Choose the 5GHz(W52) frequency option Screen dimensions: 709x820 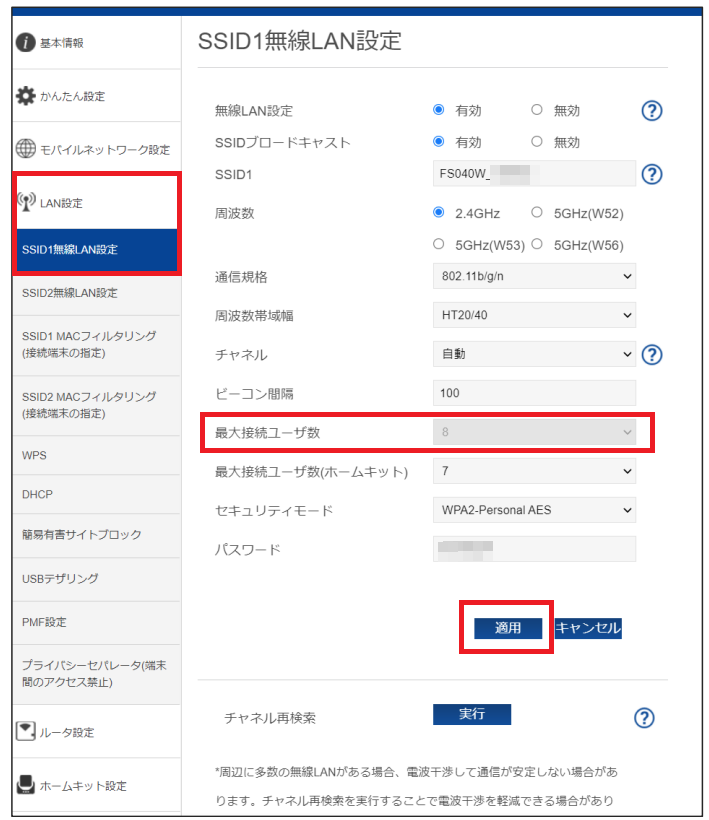click(536, 212)
